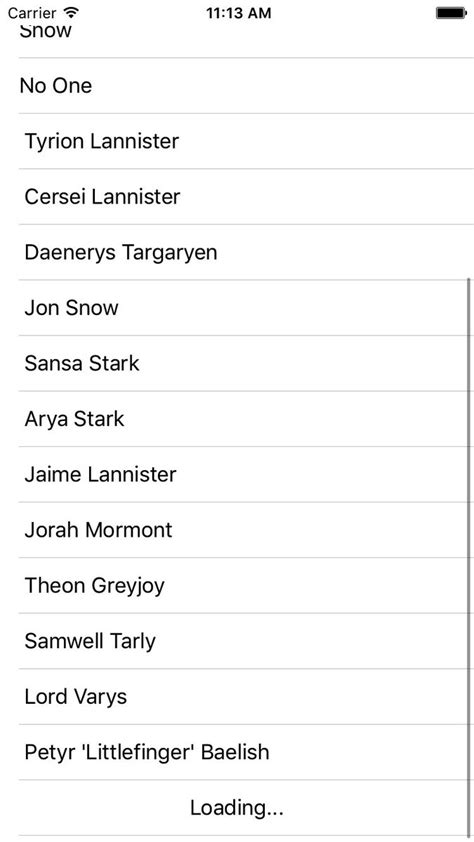Screen dimensions: 474x842
Task: Pick Jaime Lannister from the list
Action: (237, 475)
